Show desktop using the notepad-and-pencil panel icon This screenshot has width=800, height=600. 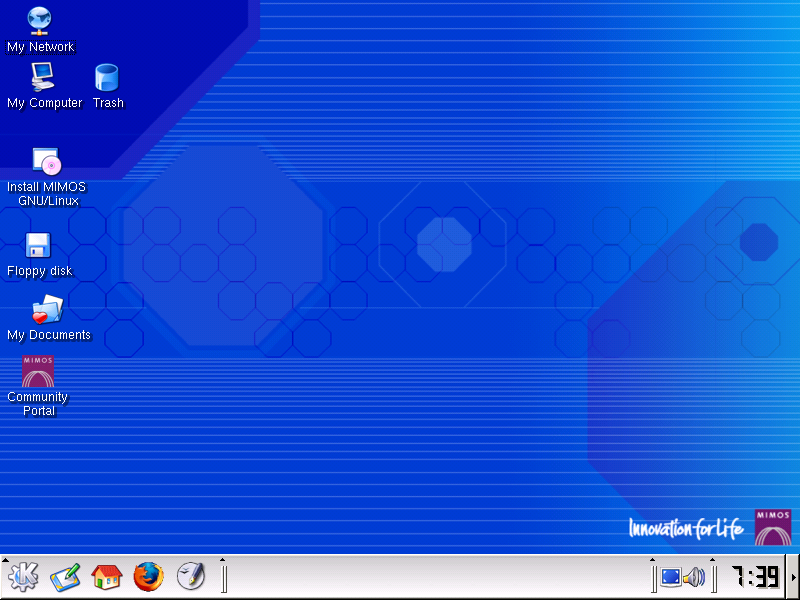[x=65, y=577]
